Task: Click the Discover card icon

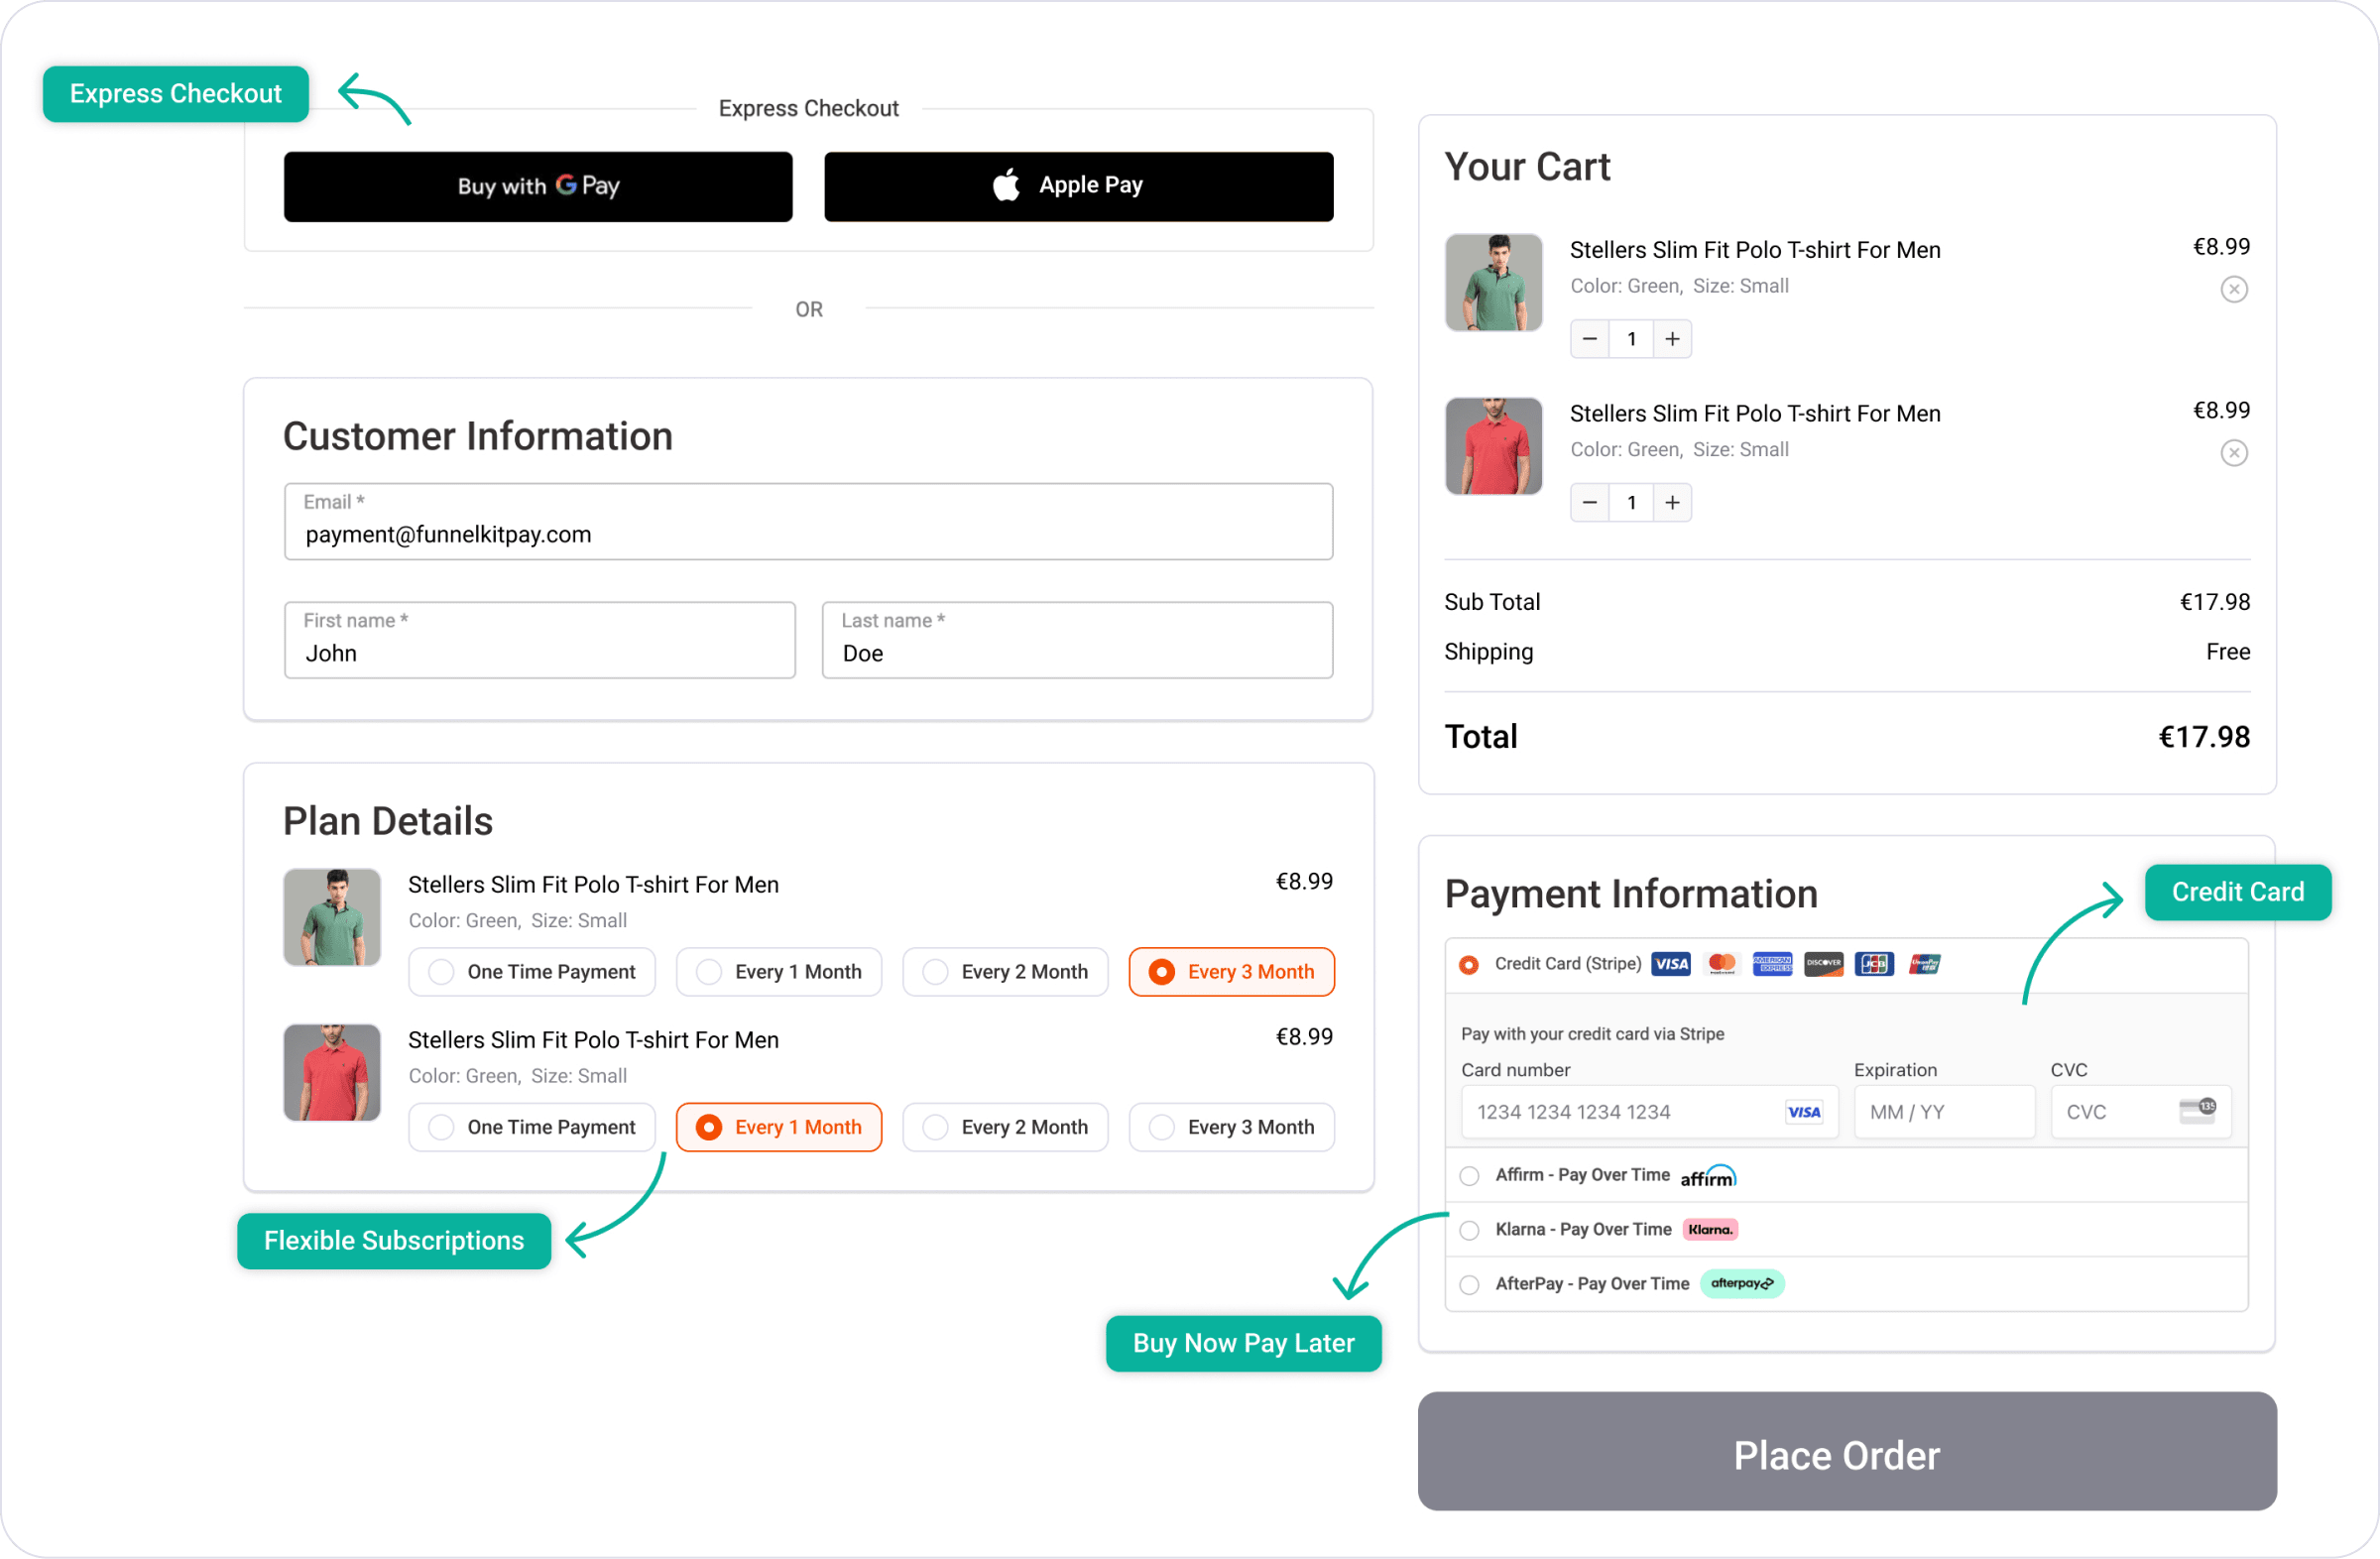Action: (1824, 963)
